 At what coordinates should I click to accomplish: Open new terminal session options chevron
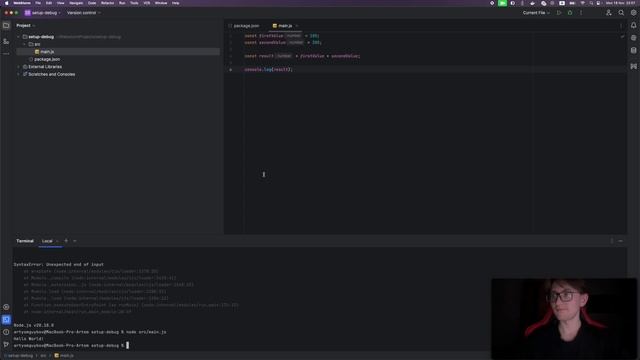75,241
